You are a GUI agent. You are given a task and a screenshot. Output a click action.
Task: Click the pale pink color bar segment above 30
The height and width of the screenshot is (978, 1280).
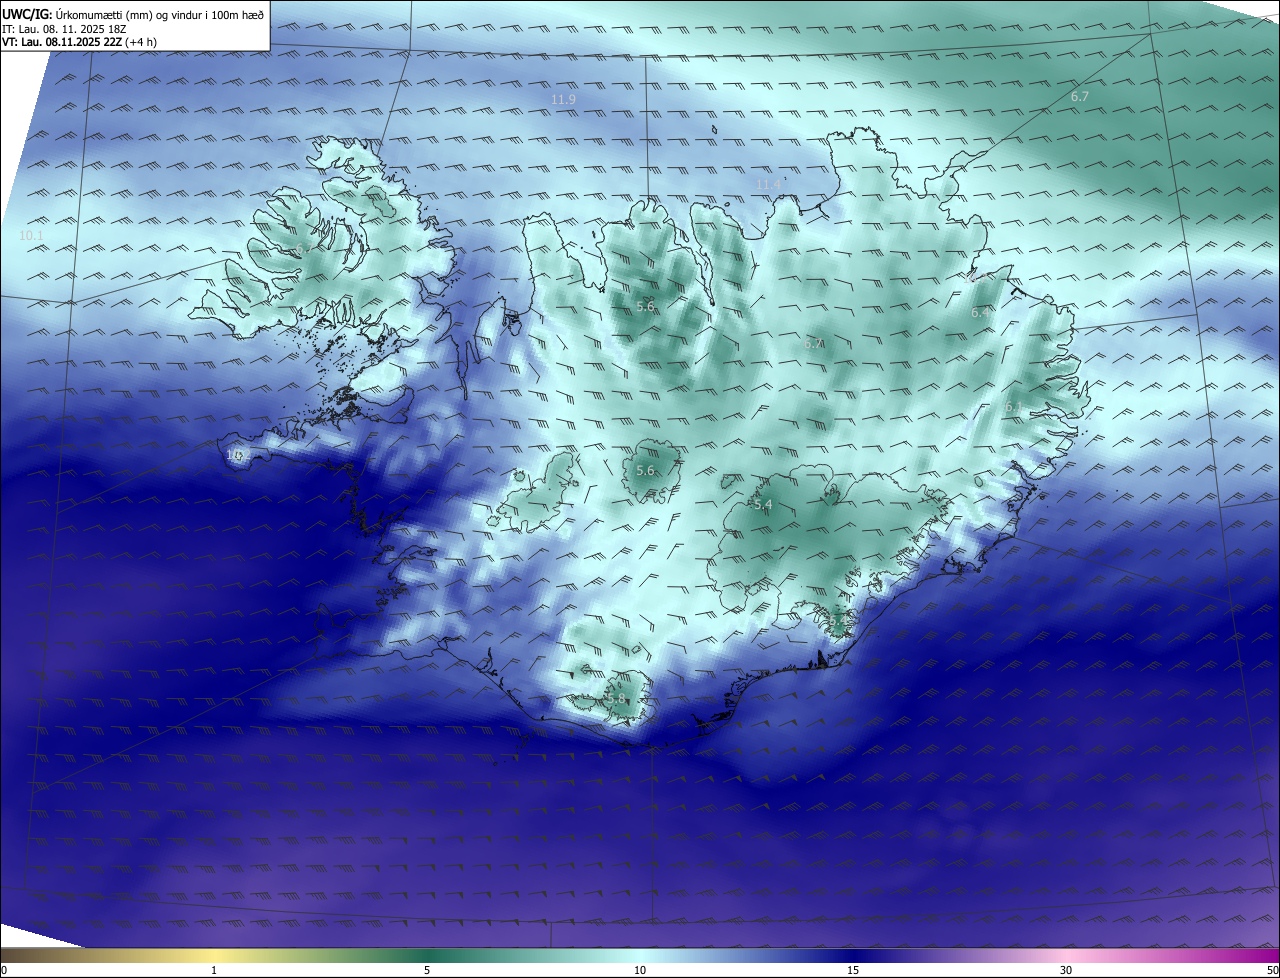point(1066,955)
